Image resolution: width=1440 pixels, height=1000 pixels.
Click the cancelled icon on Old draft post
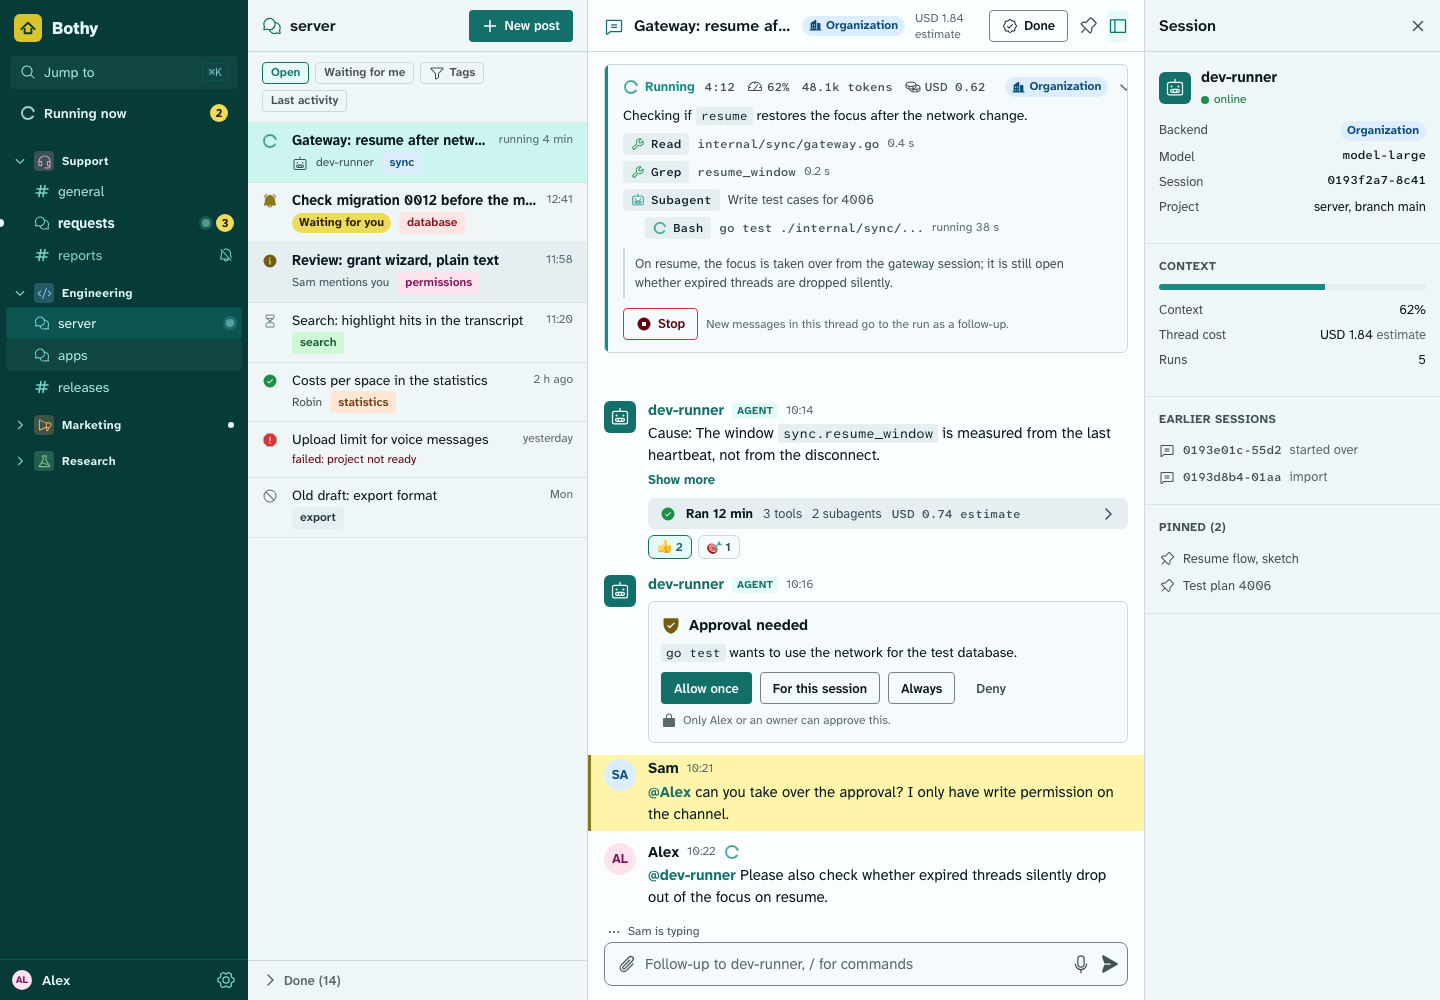pyautogui.click(x=270, y=496)
